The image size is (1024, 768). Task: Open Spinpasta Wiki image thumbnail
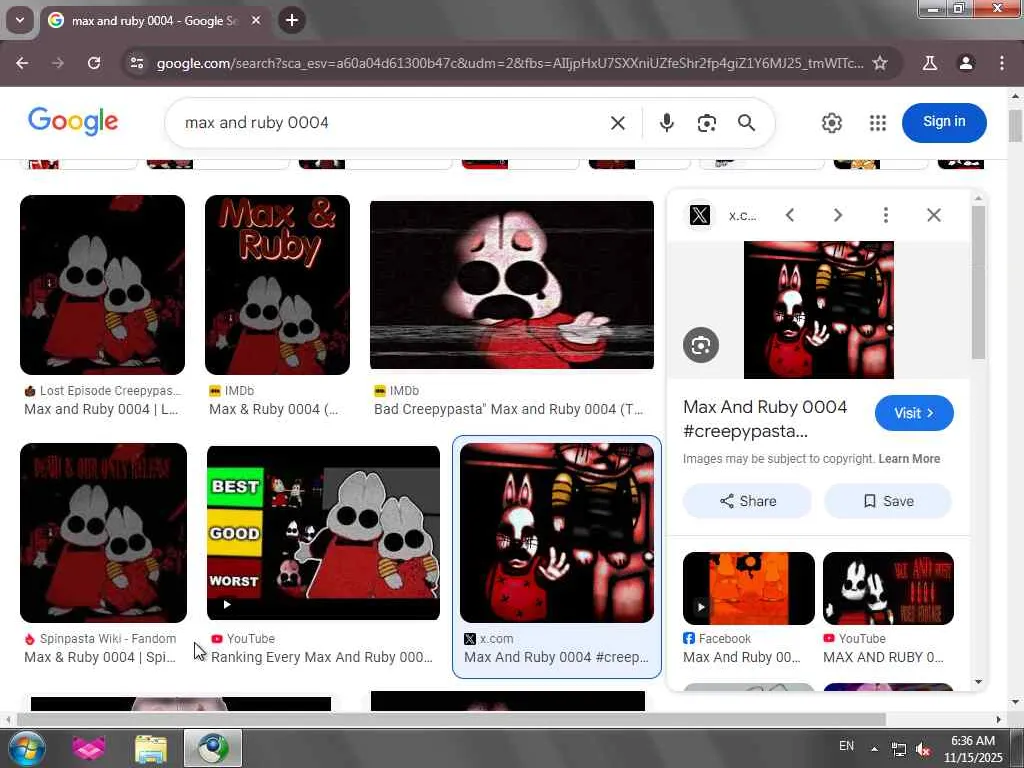coord(103,533)
